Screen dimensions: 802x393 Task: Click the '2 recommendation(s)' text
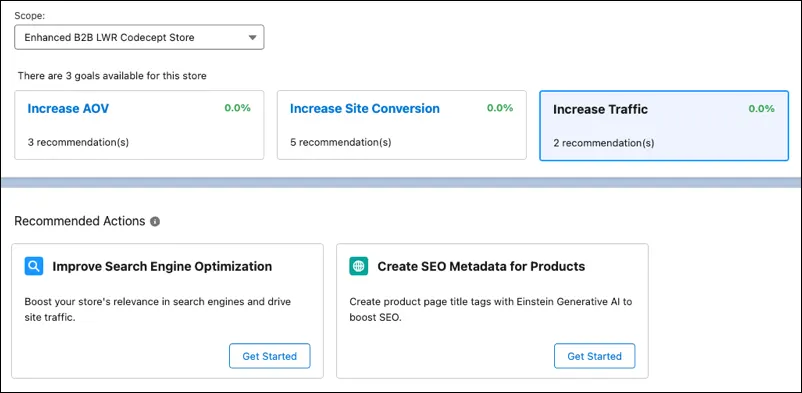604,143
